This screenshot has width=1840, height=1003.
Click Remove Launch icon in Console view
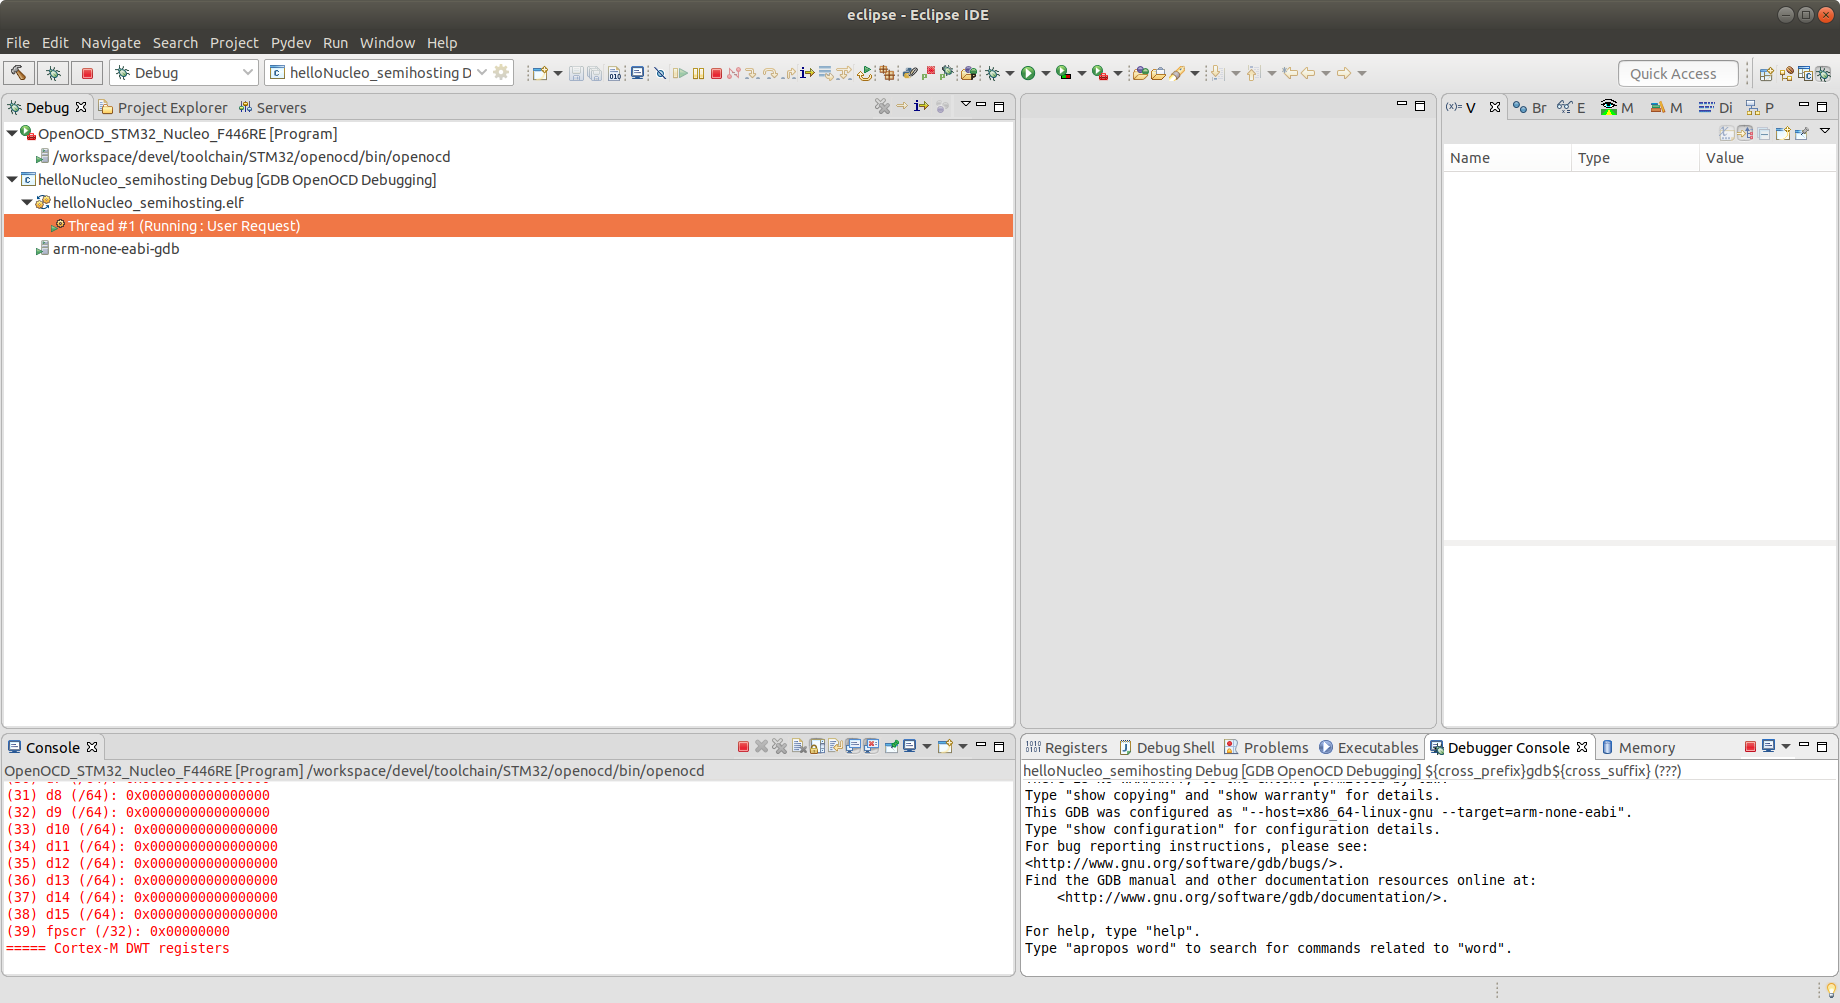click(x=761, y=746)
